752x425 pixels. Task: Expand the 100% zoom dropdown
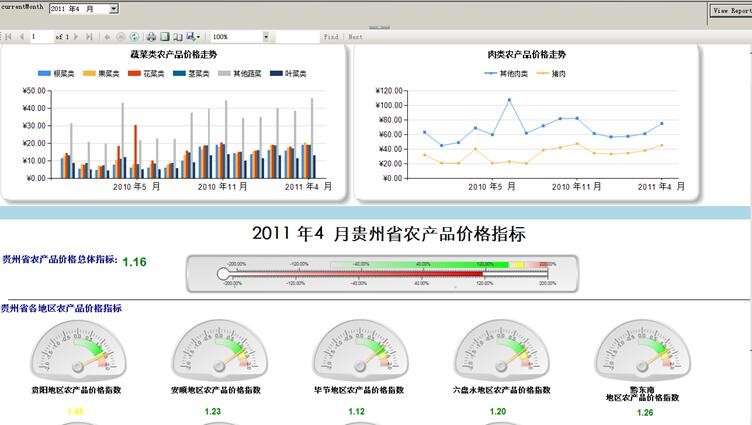point(266,37)
